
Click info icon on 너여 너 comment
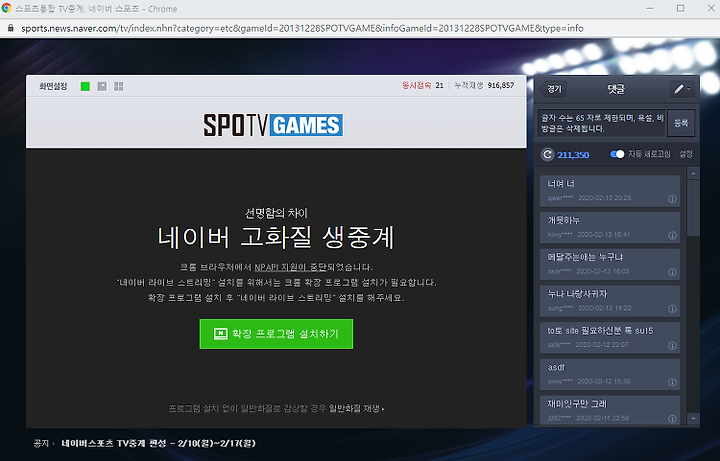[672, 199]
